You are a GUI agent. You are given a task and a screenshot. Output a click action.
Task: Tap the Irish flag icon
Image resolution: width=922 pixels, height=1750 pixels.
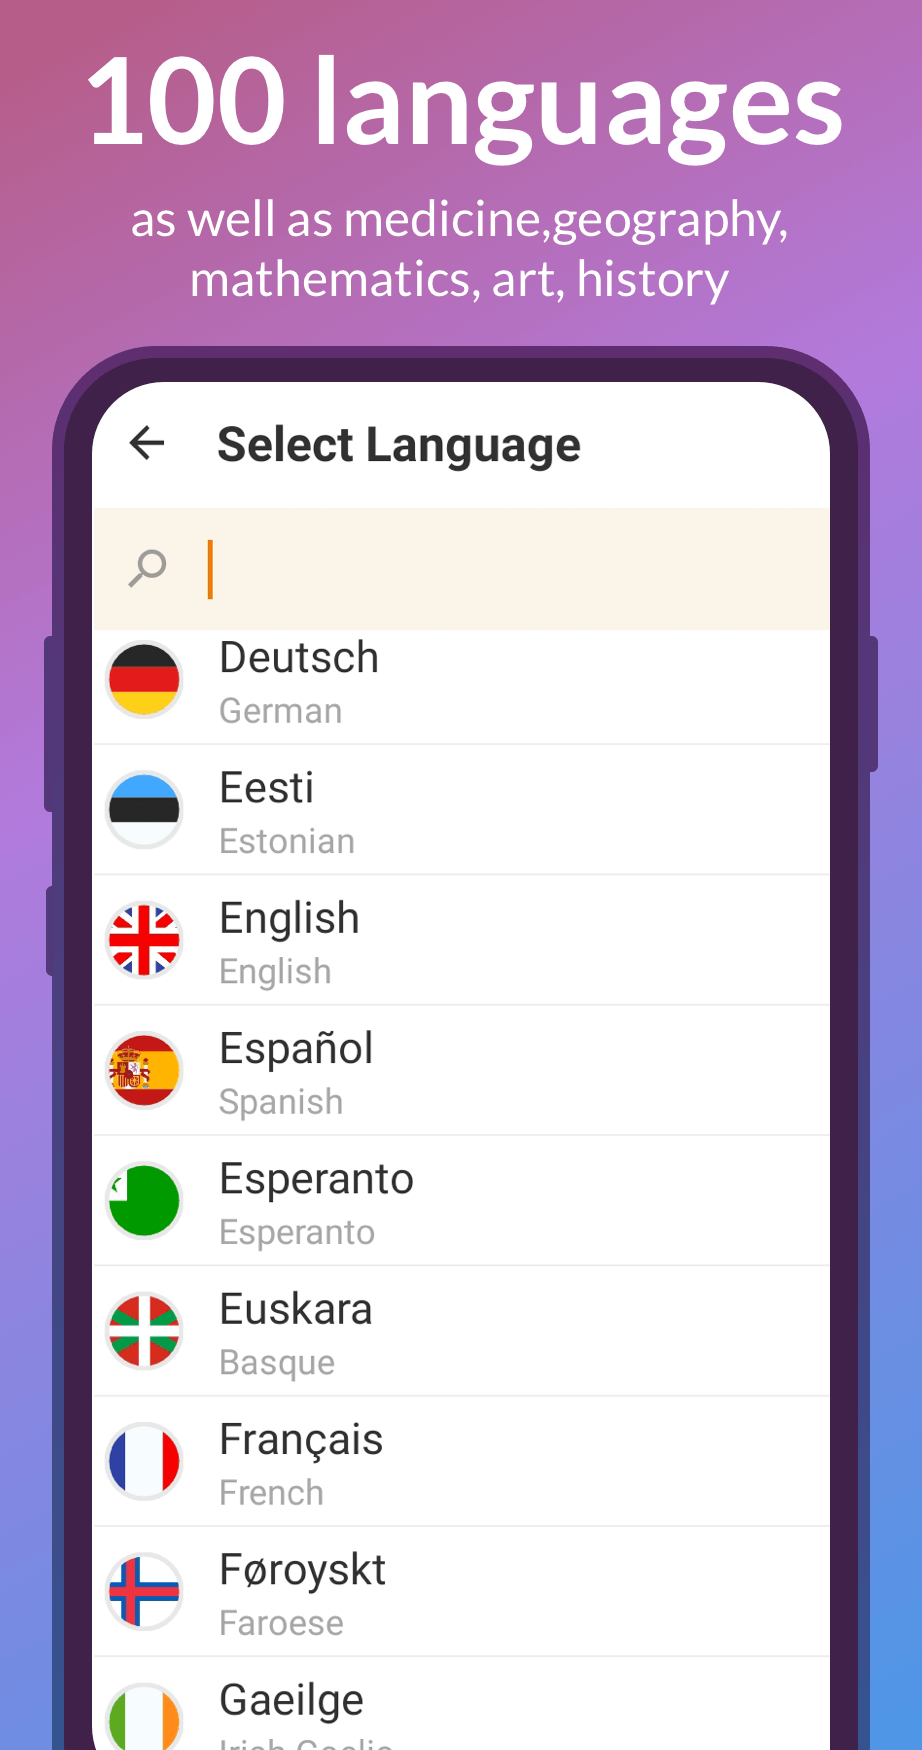coord(145,1718)
